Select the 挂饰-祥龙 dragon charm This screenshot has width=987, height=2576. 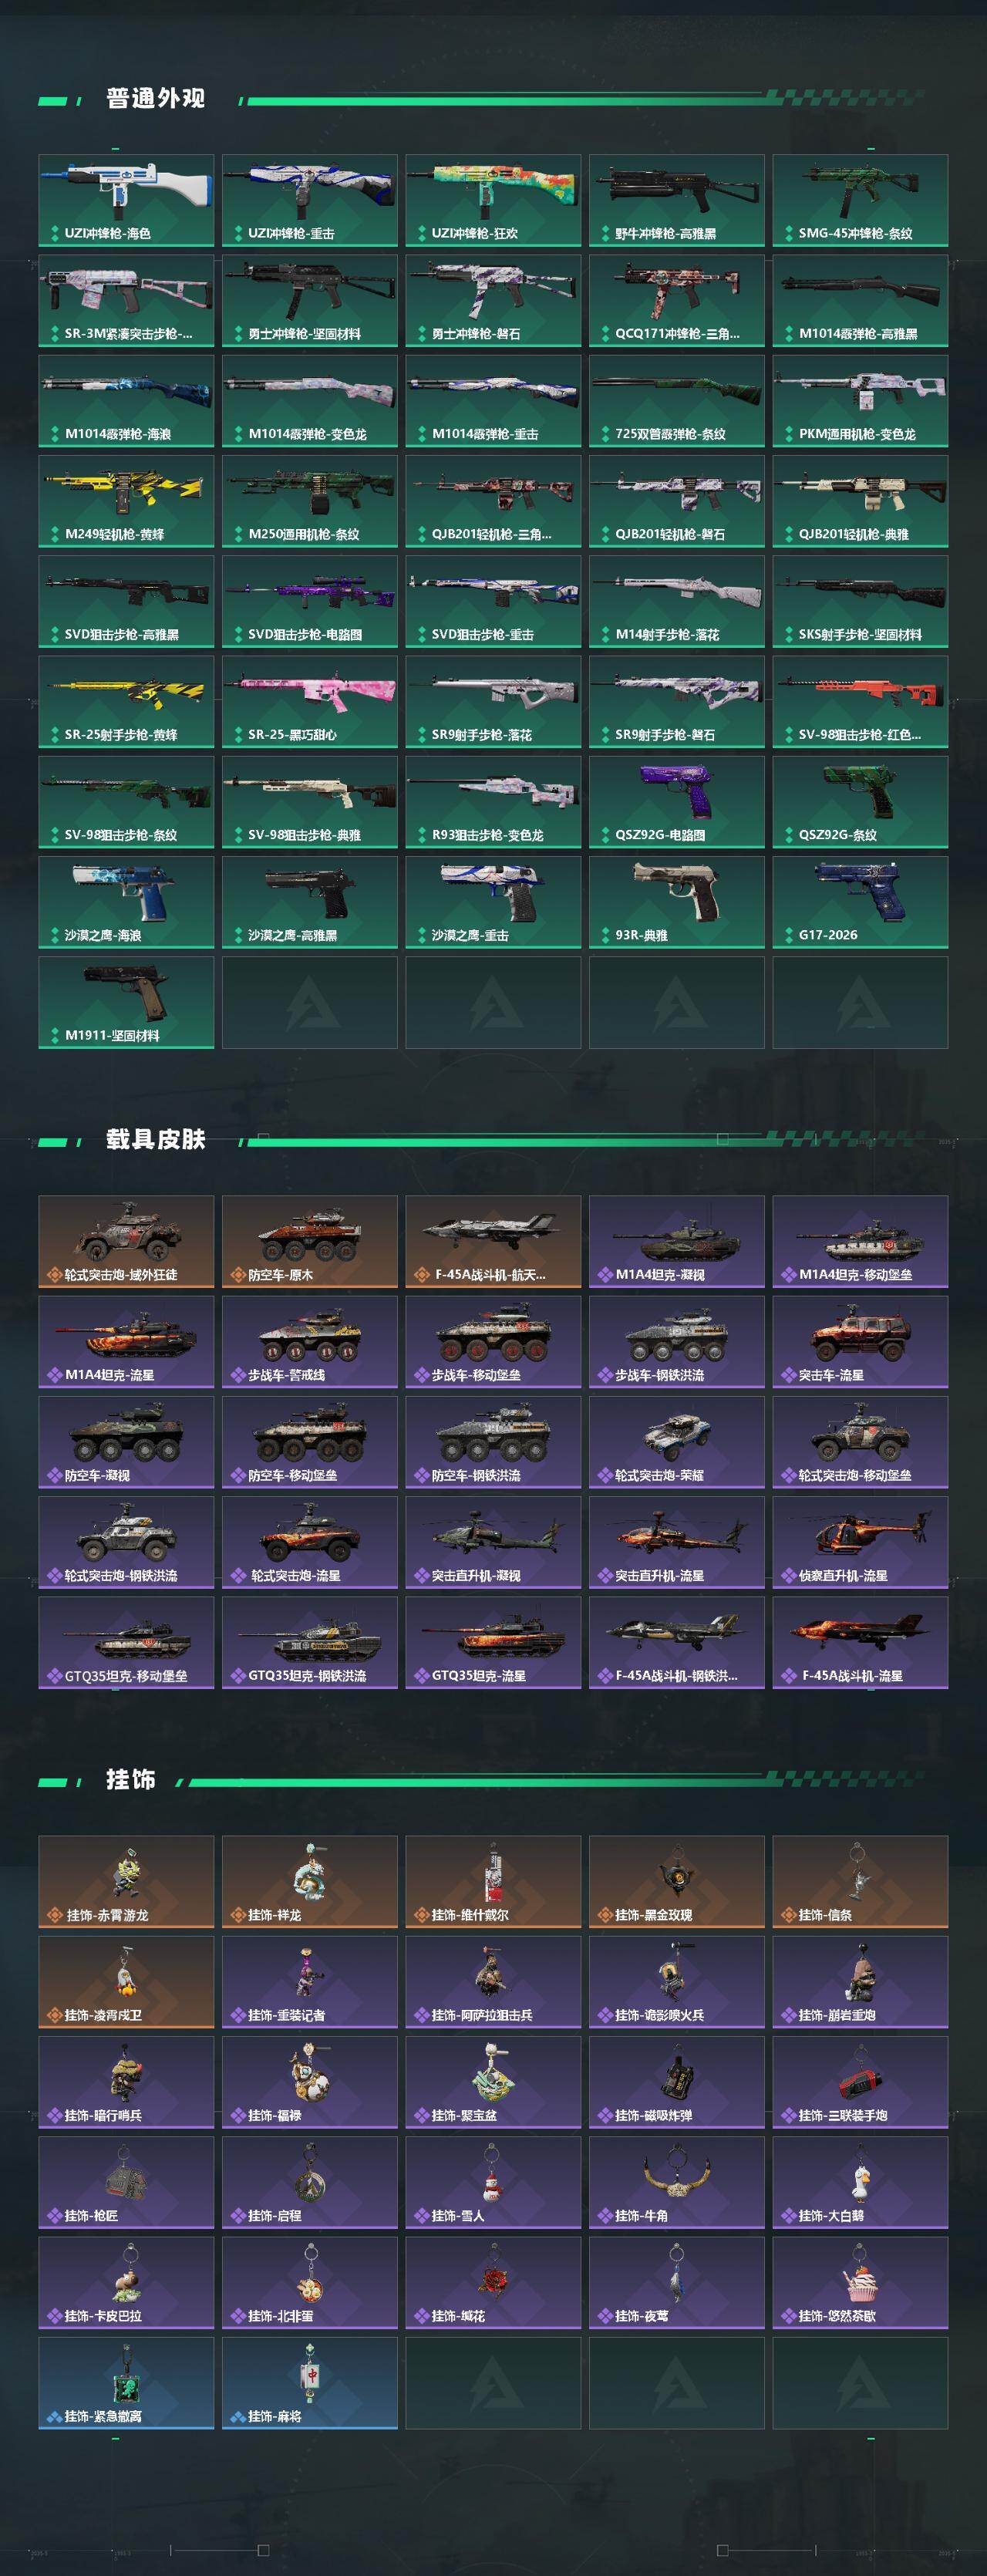pyautogui.click(x=310, y=1882)
